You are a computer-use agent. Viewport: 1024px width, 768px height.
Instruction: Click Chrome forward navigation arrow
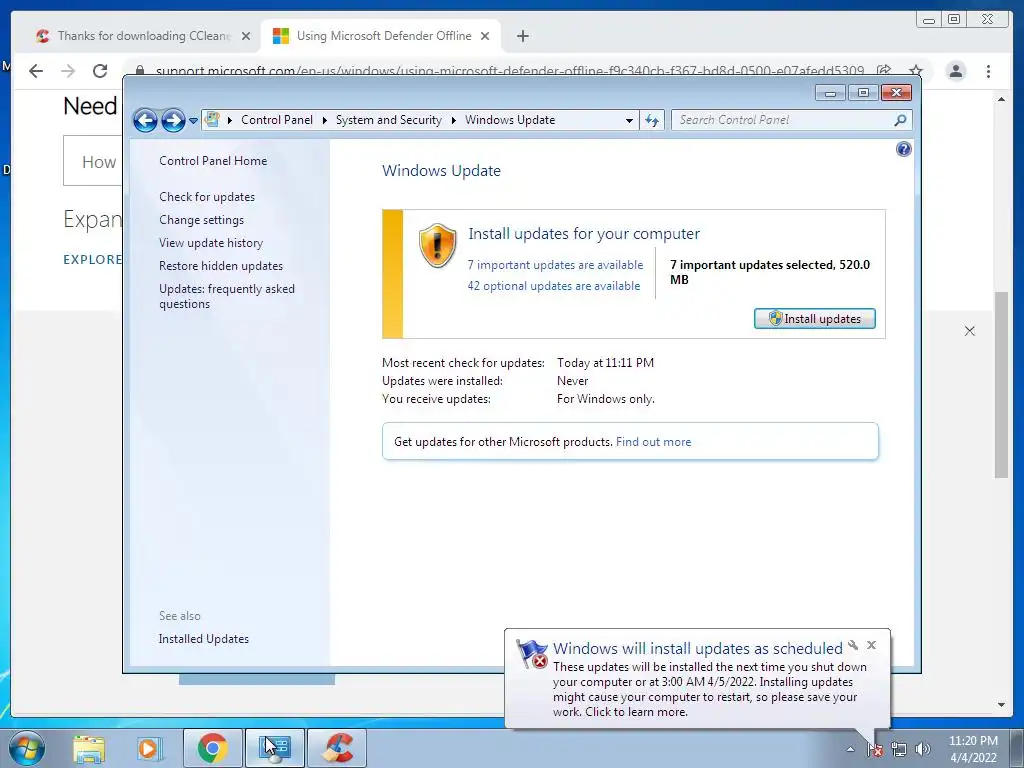[x=68, y=71]
